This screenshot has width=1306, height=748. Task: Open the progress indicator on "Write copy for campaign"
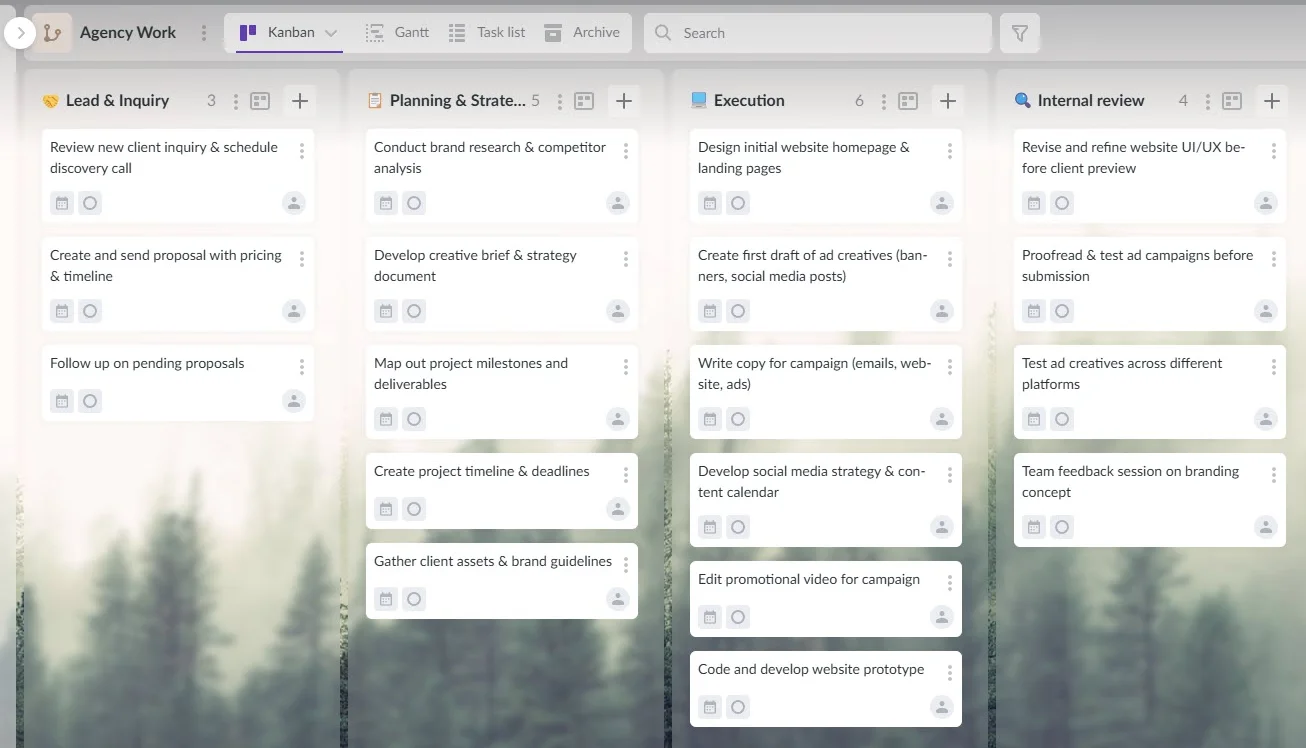coord(738,419)
